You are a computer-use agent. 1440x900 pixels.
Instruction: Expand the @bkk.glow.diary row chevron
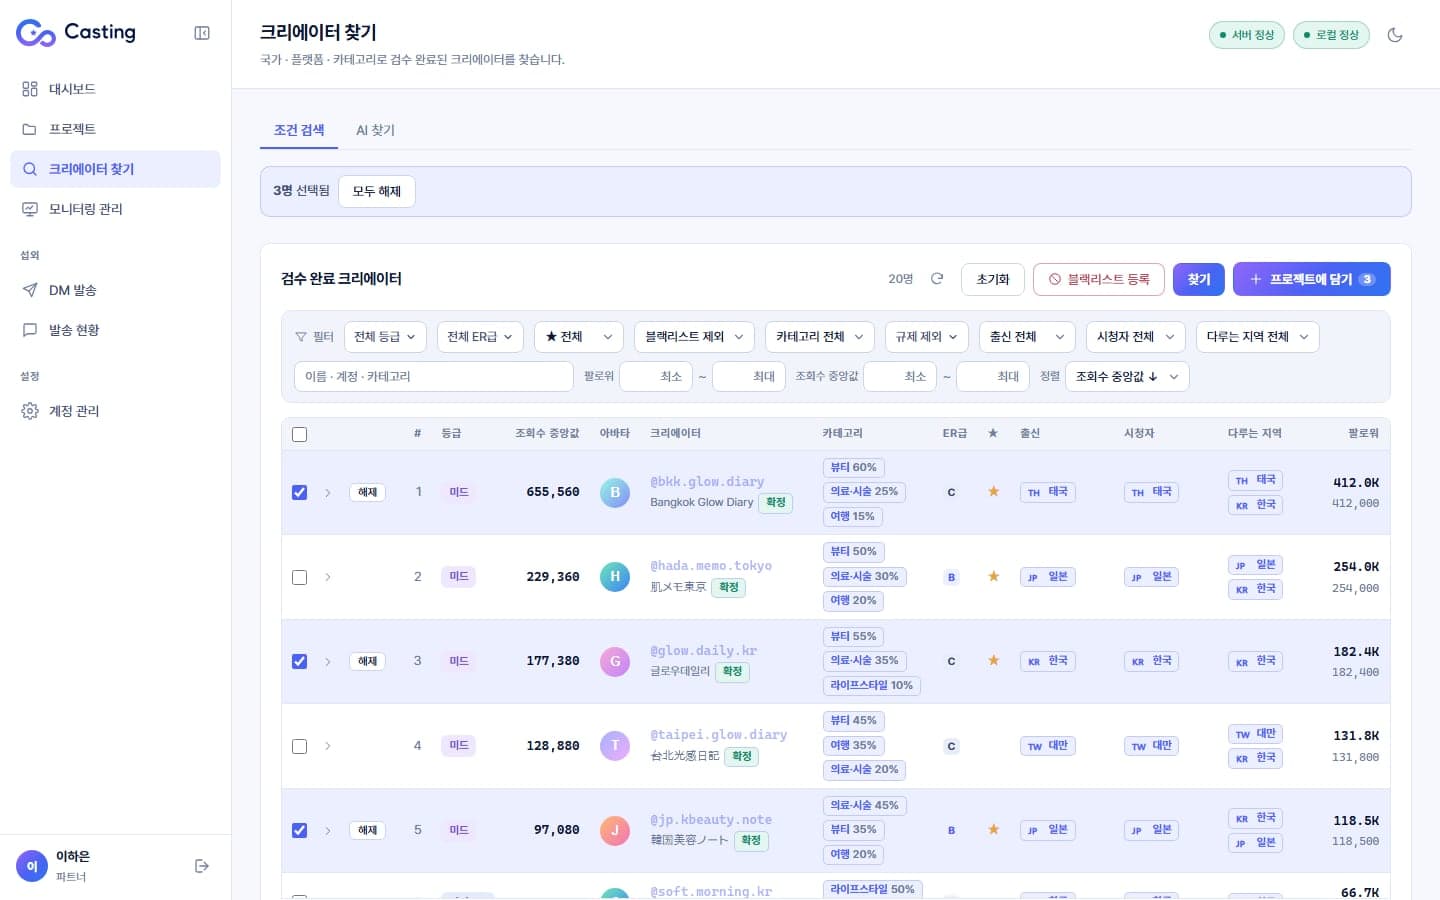[x=328, y=492]
